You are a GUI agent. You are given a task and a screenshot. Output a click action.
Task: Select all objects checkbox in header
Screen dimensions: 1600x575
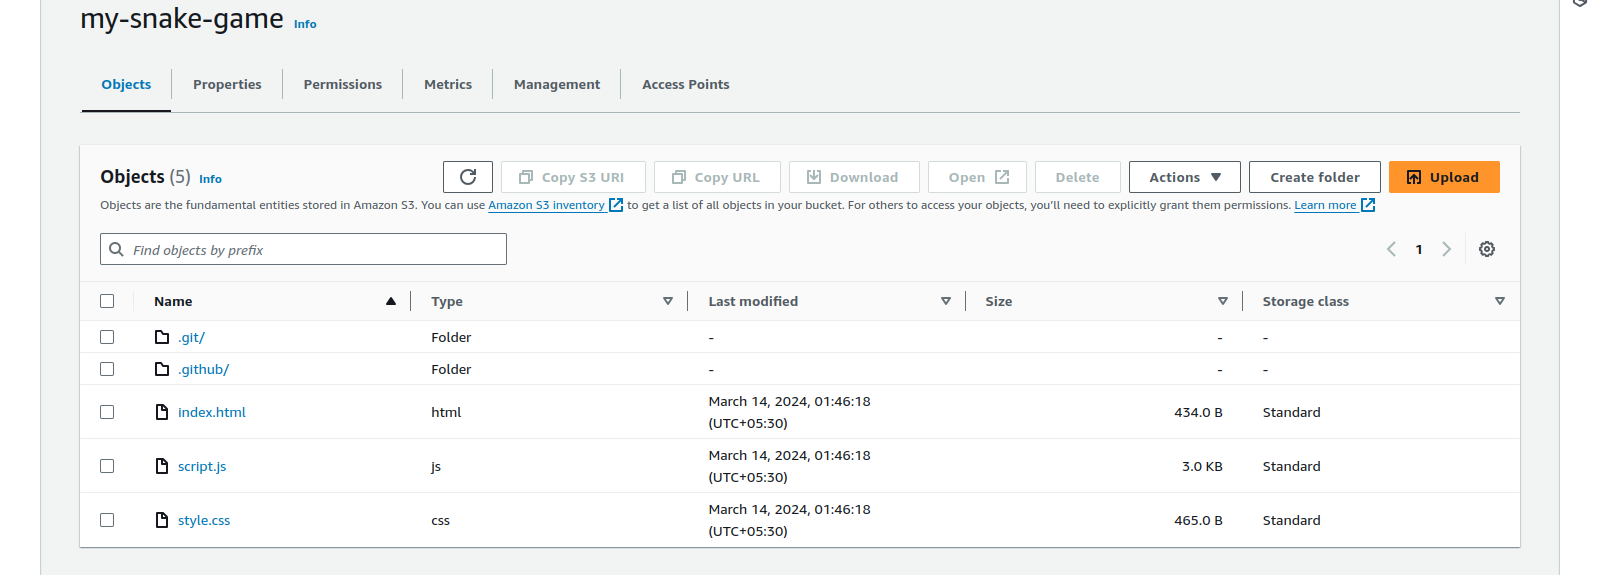pyautogui.click(x=107, y=301)
